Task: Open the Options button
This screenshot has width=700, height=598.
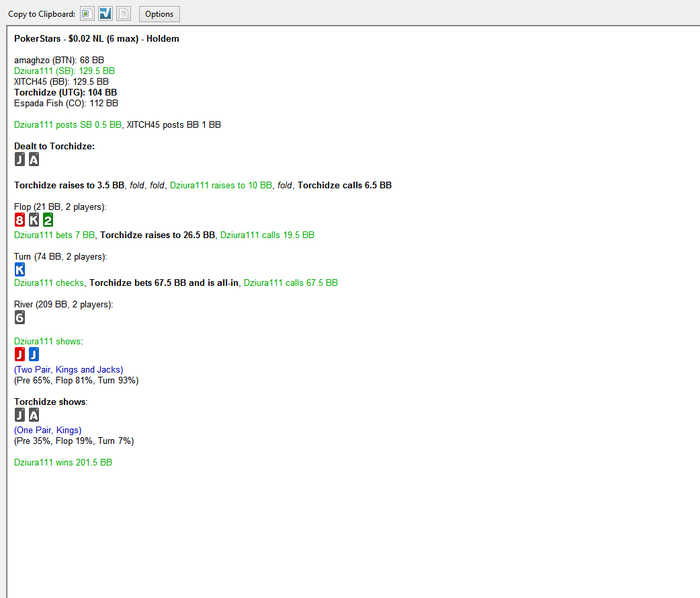Action: 159,14
